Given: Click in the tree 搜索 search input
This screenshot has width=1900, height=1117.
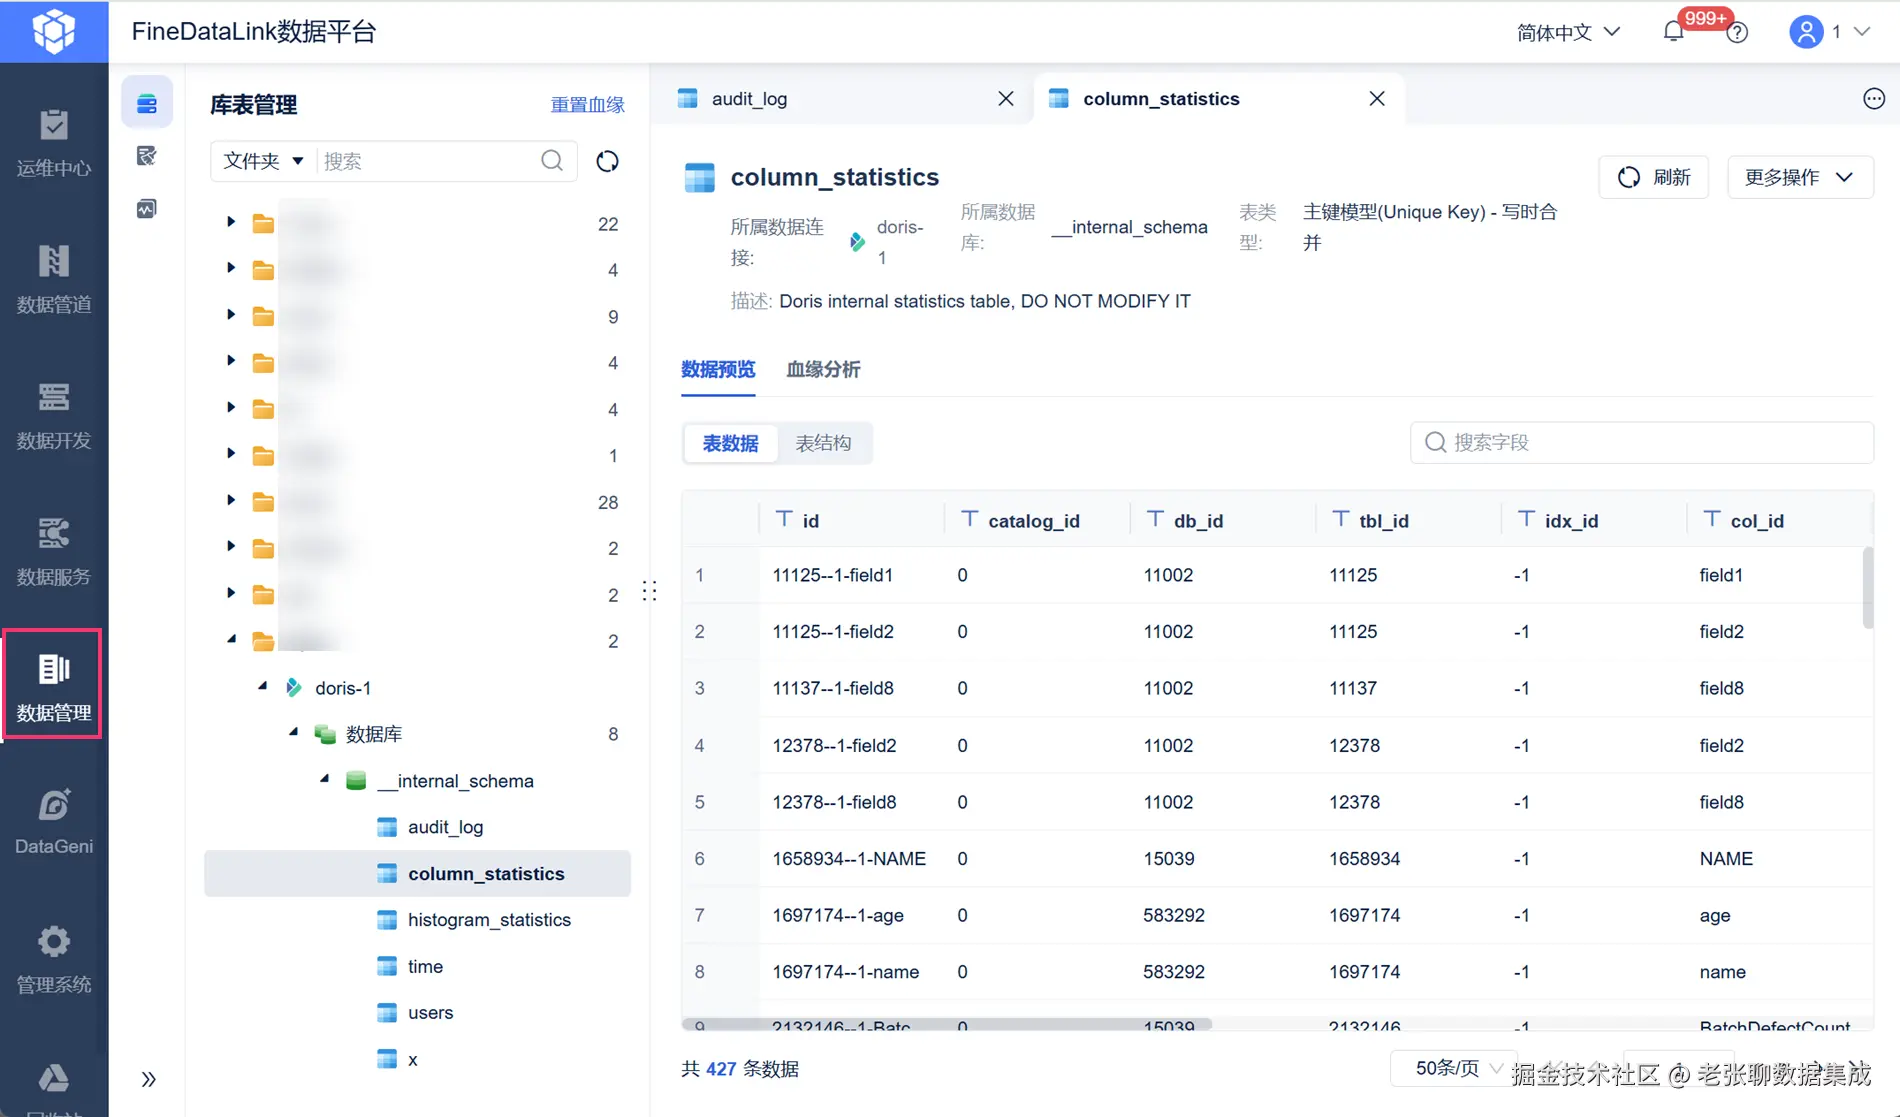Looking at the screenshot, I should click(430, 161).
